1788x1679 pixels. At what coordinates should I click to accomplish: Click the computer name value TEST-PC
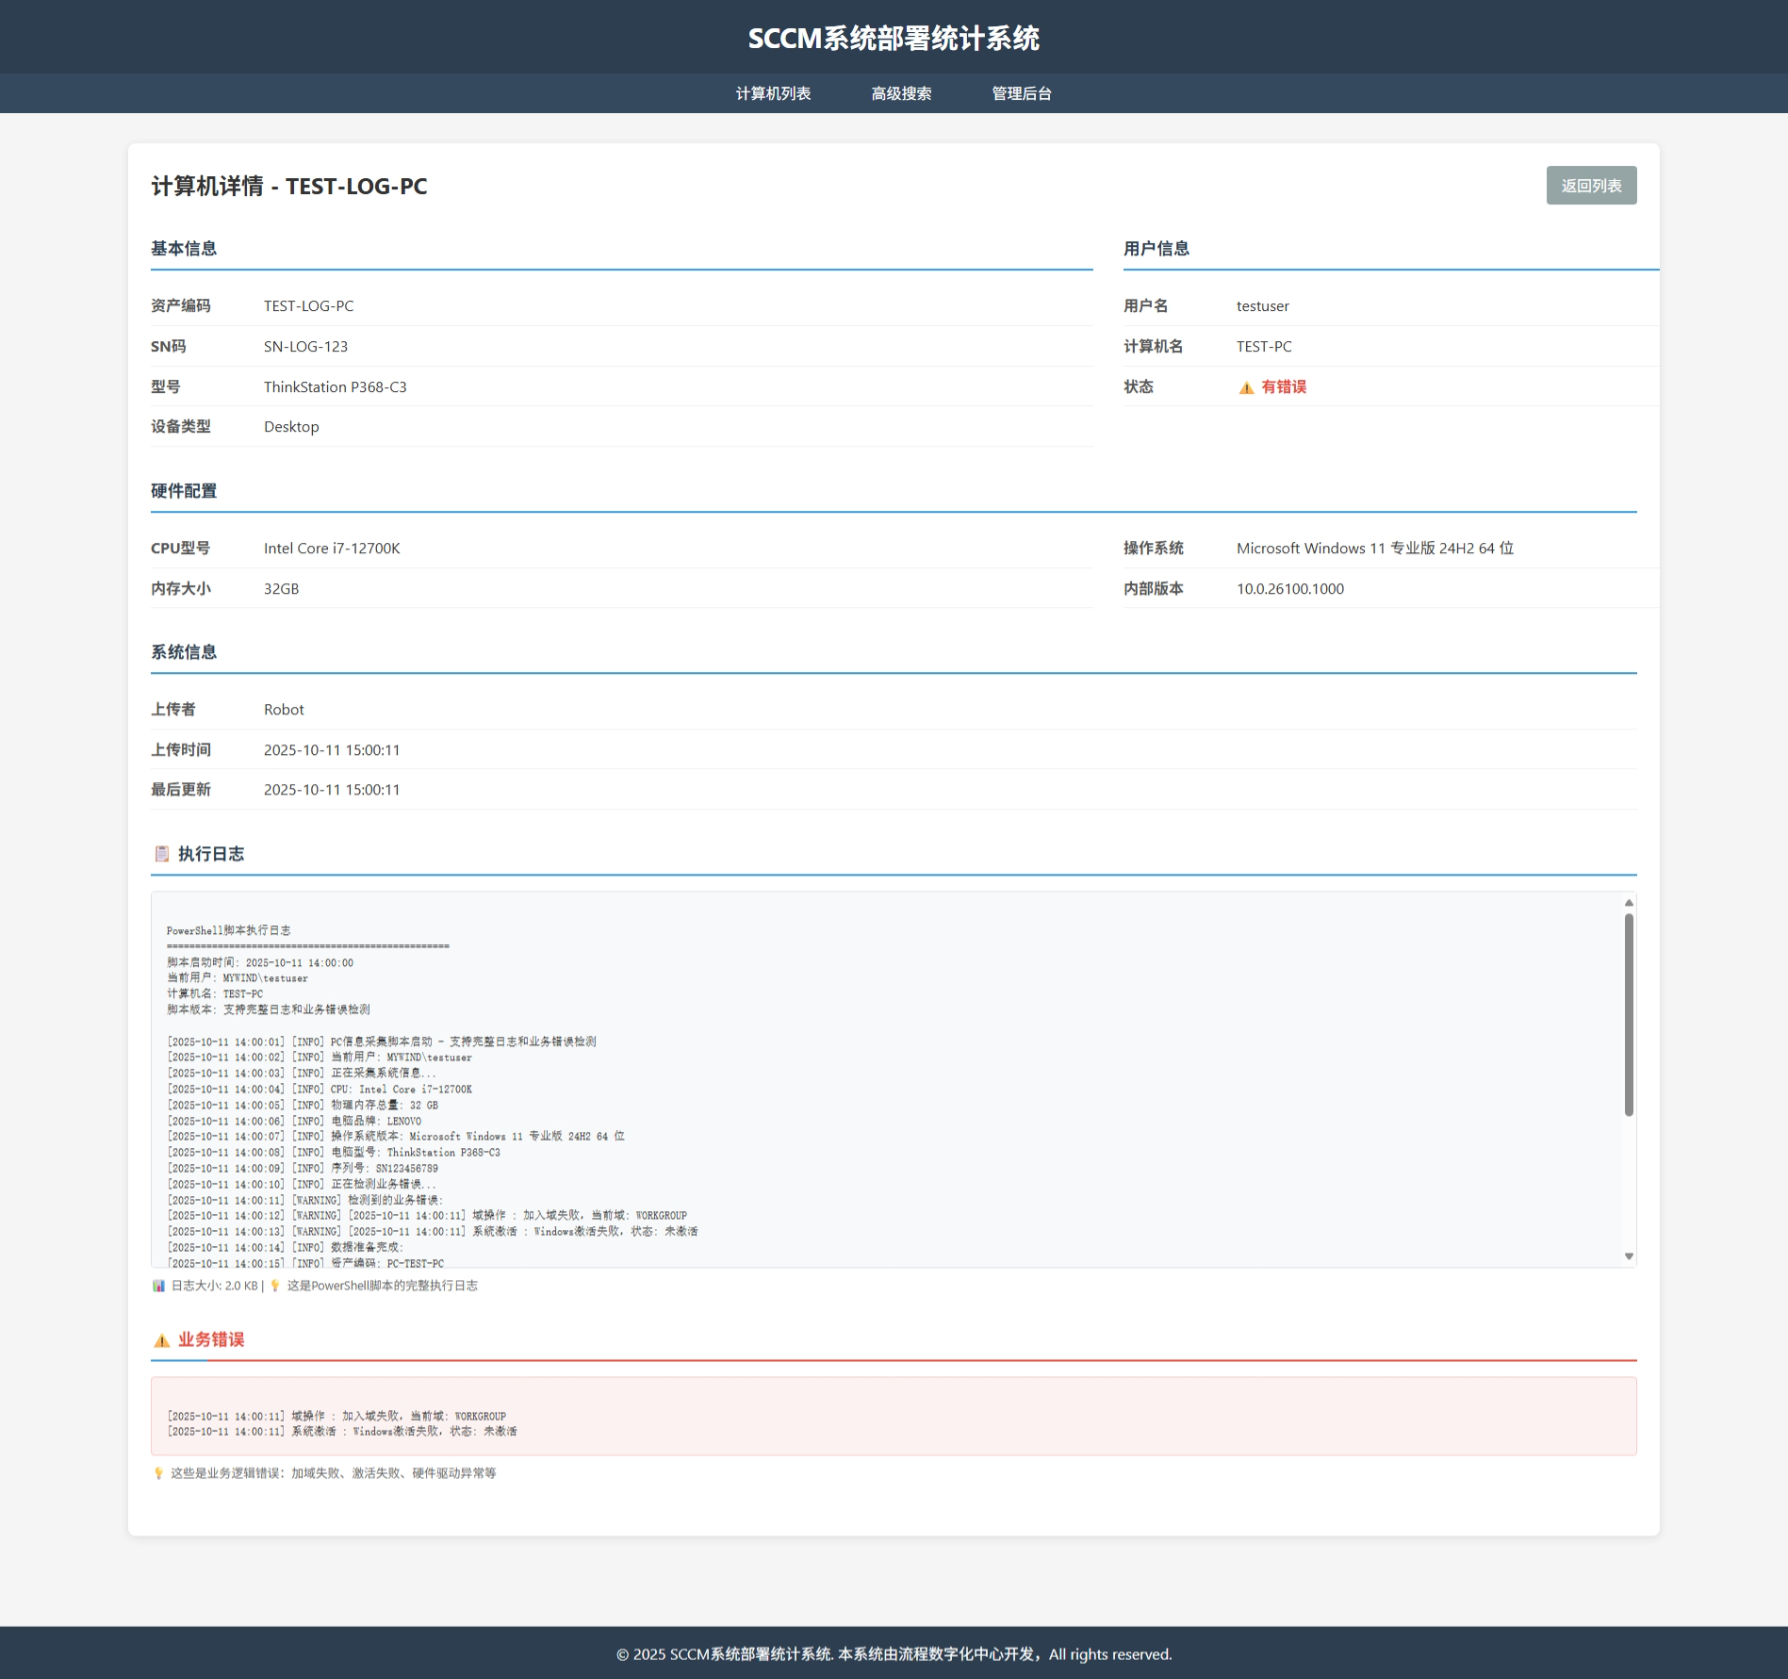[x=1263, y=346]
